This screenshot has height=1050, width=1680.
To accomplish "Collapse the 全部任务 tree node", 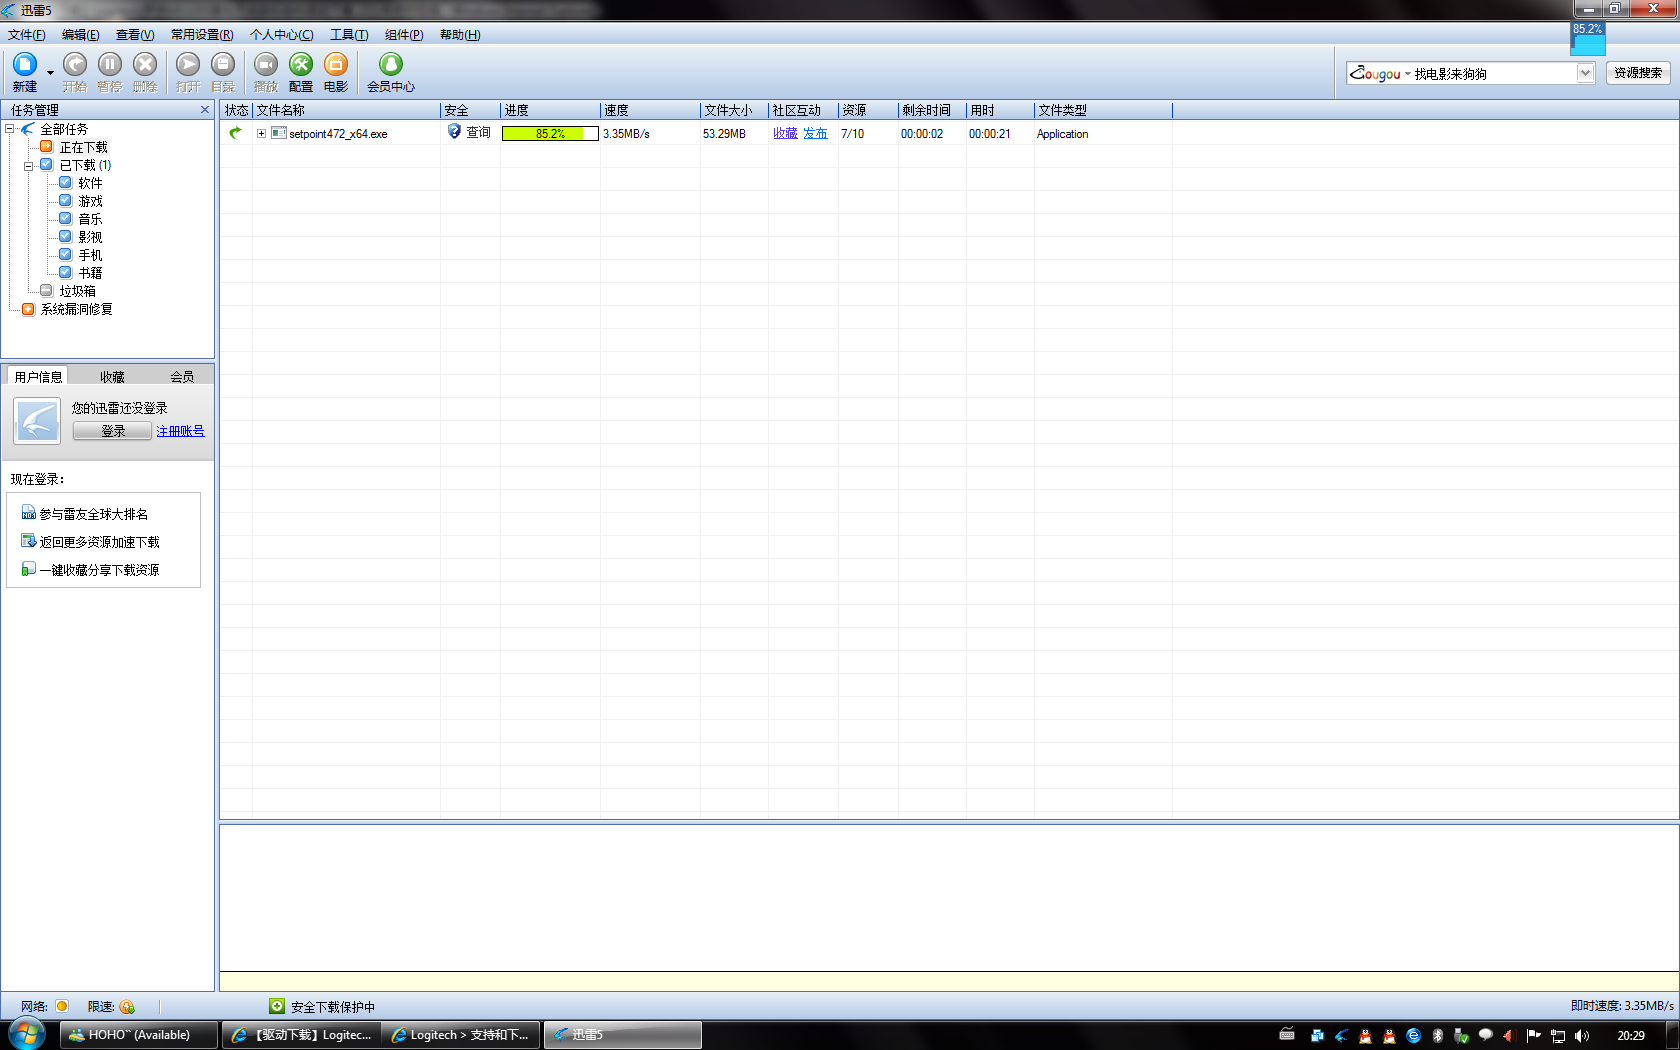I will (x=10, y=129).
